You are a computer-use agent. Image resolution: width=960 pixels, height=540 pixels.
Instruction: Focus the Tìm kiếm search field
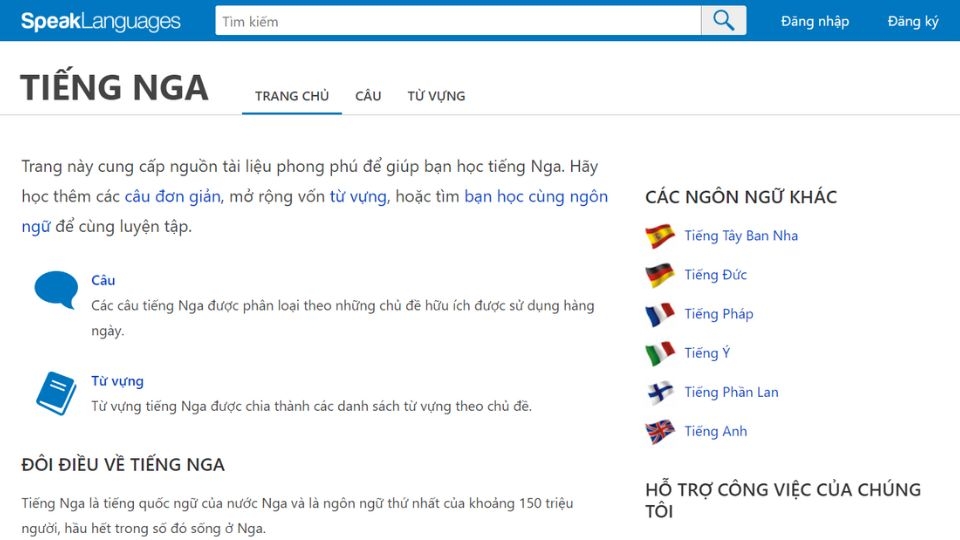[458, 21]
